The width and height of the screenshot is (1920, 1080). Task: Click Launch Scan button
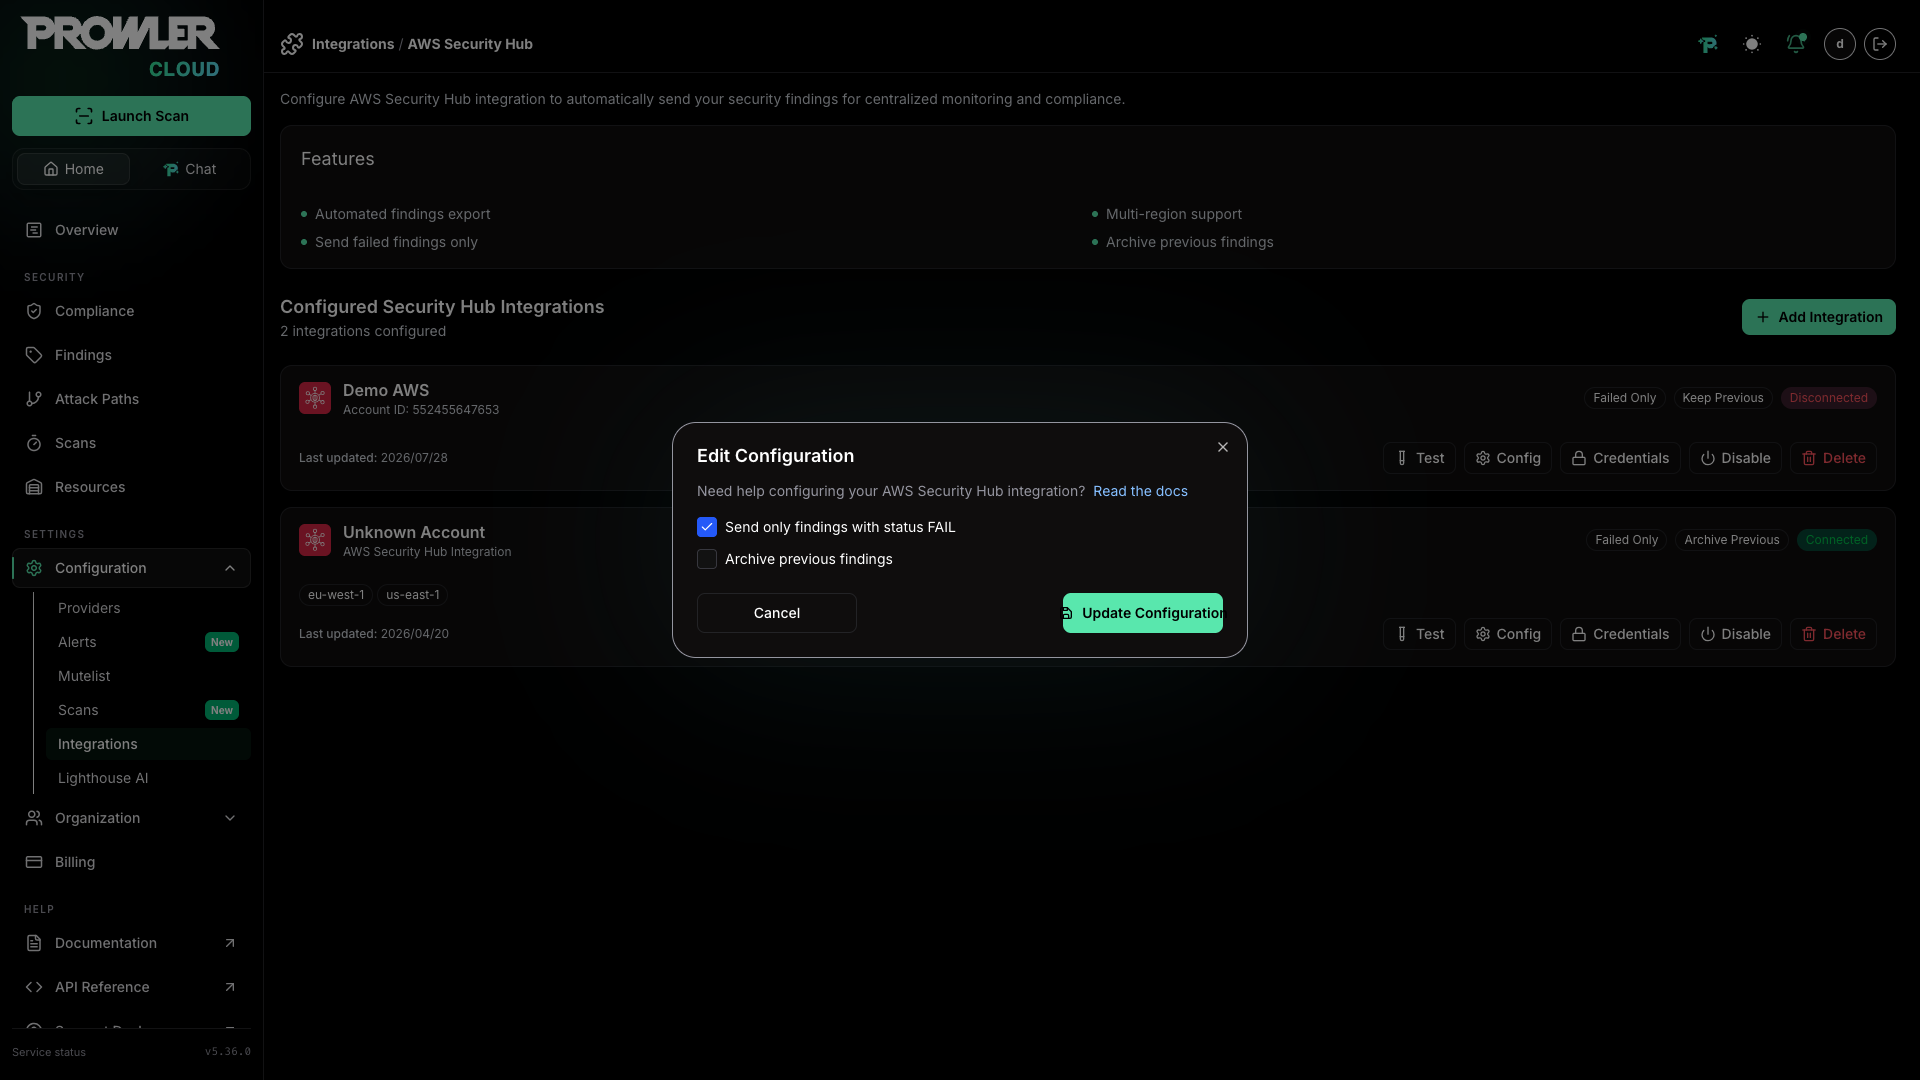[x=131, y=116]
